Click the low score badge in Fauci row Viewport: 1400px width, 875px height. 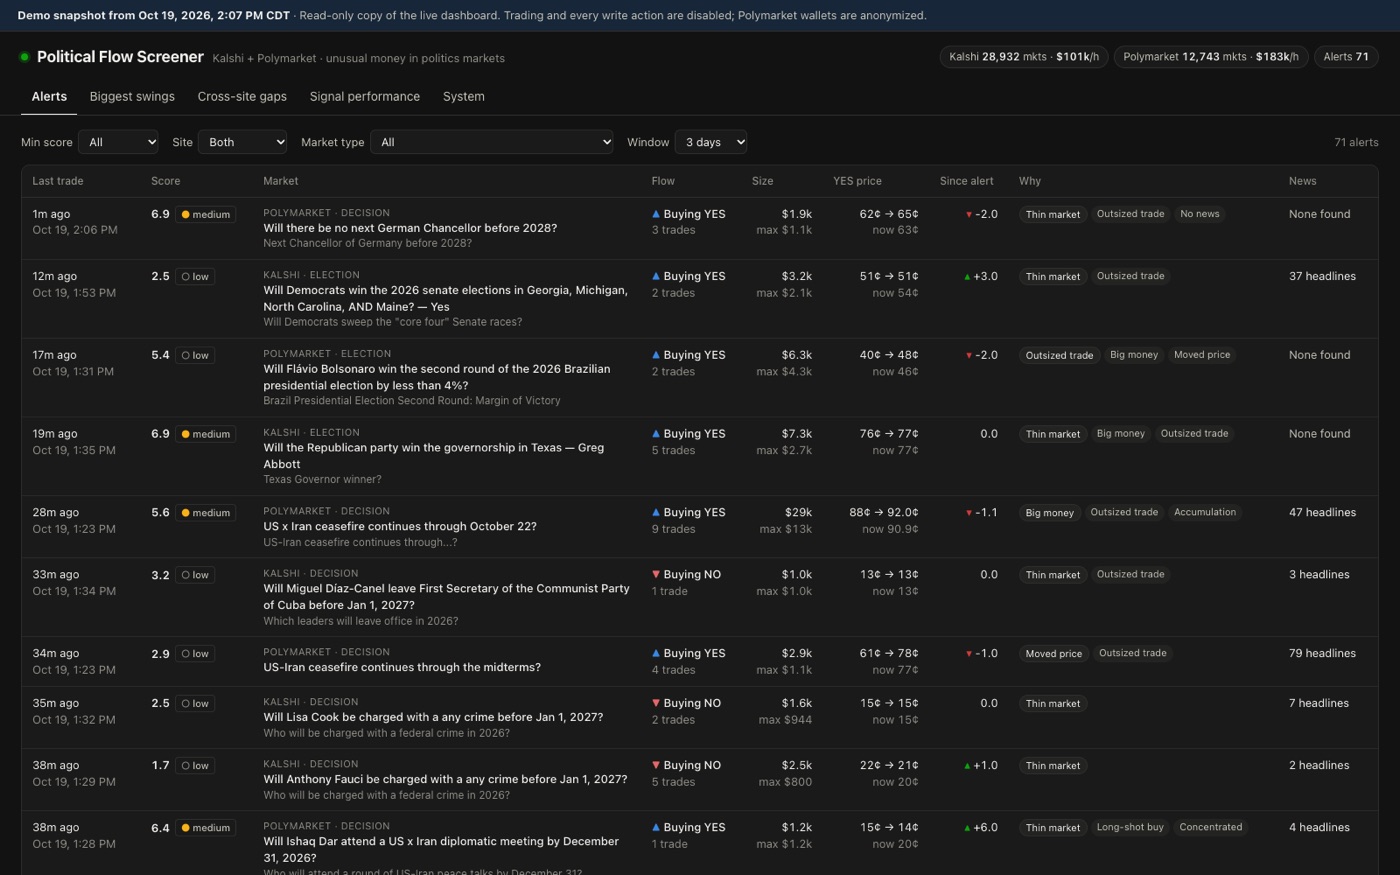(x=195, y=766)
